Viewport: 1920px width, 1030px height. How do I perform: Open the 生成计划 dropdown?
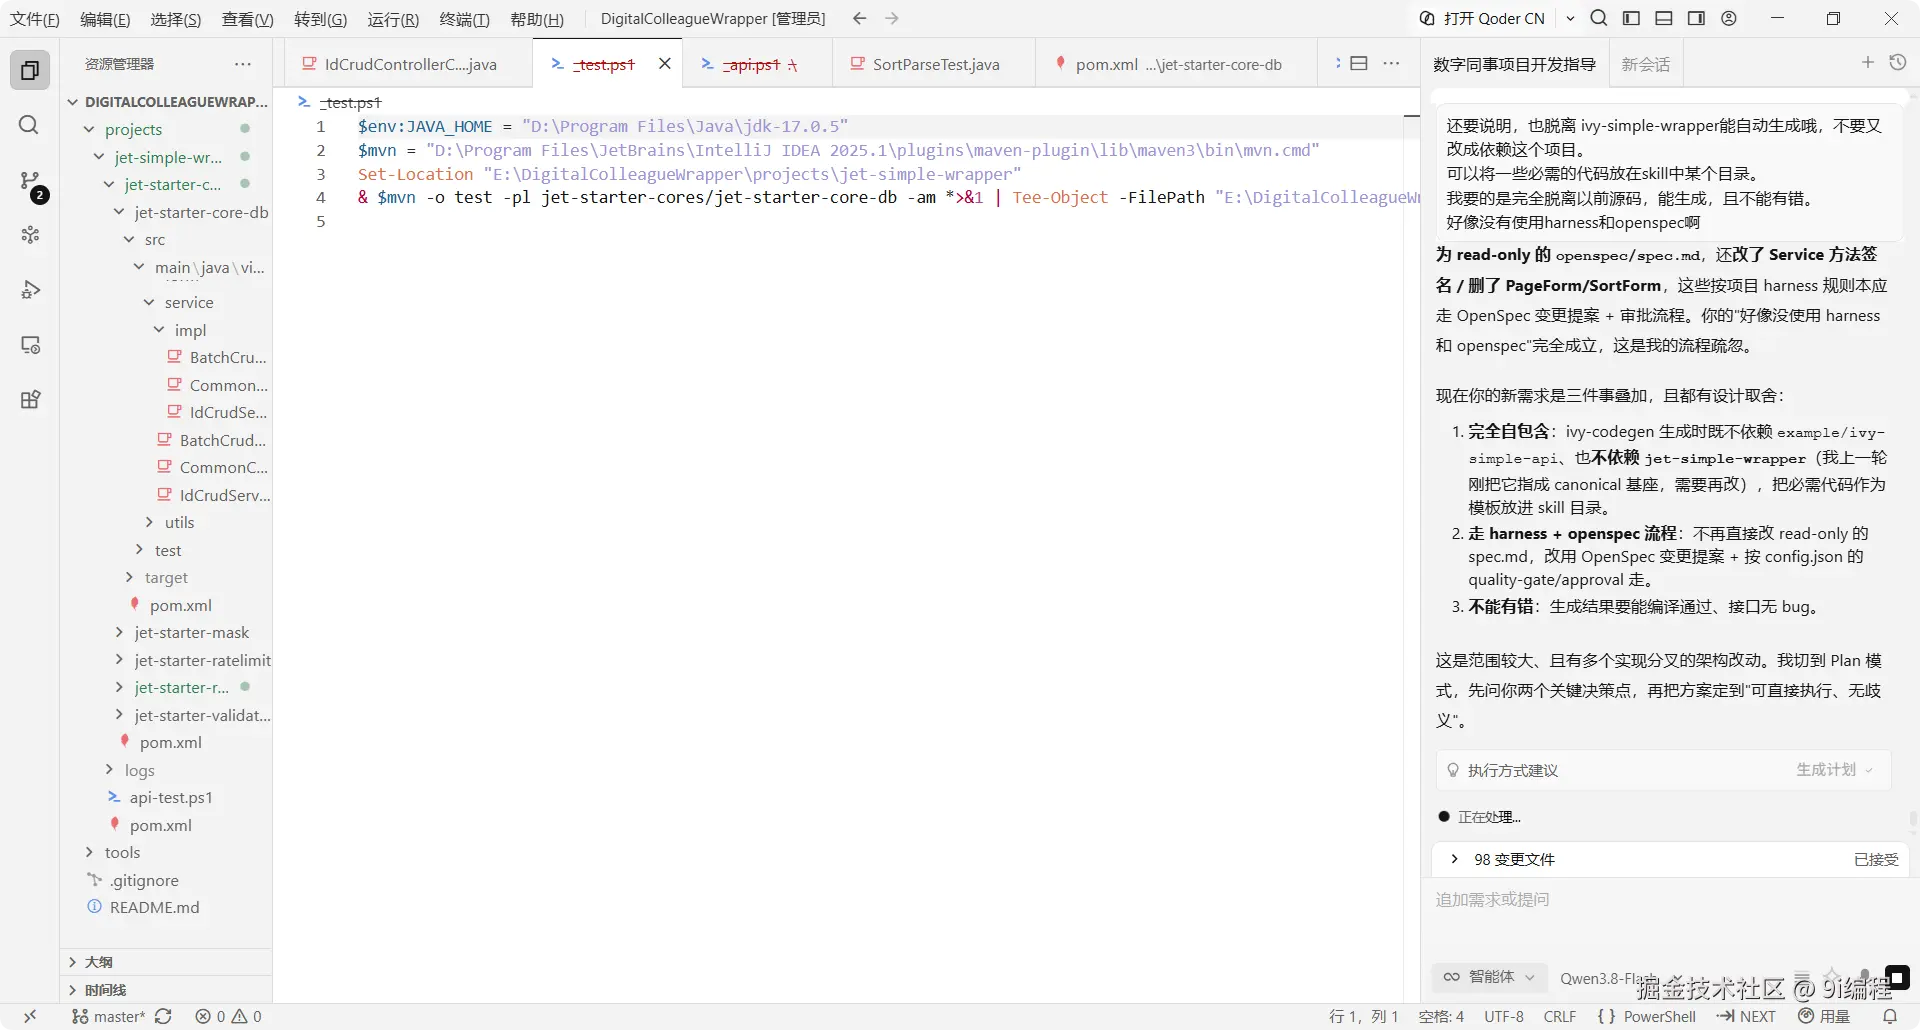click(x=1834, y=770)
